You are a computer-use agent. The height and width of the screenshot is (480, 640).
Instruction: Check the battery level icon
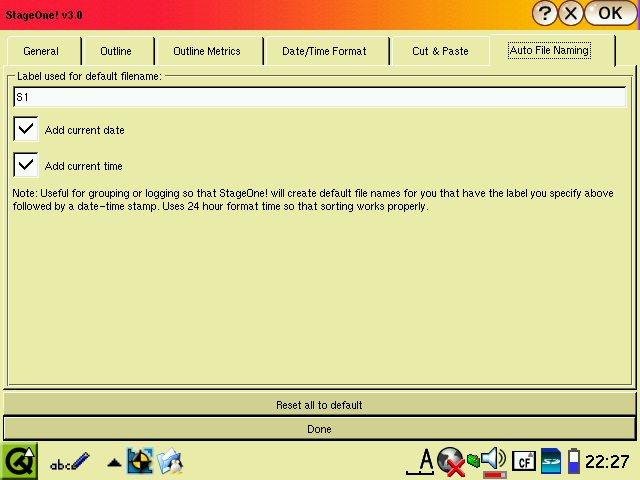tap(573, 461)
